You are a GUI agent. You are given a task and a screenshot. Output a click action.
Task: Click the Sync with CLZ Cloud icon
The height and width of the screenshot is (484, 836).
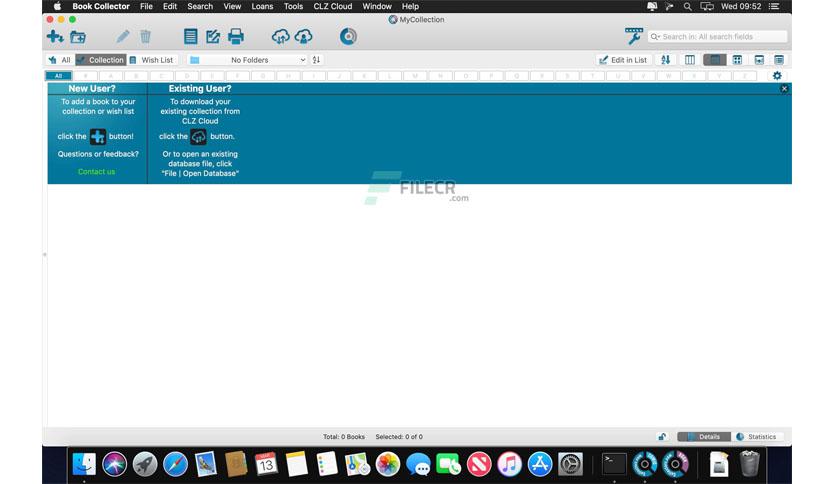pos(280,37)
